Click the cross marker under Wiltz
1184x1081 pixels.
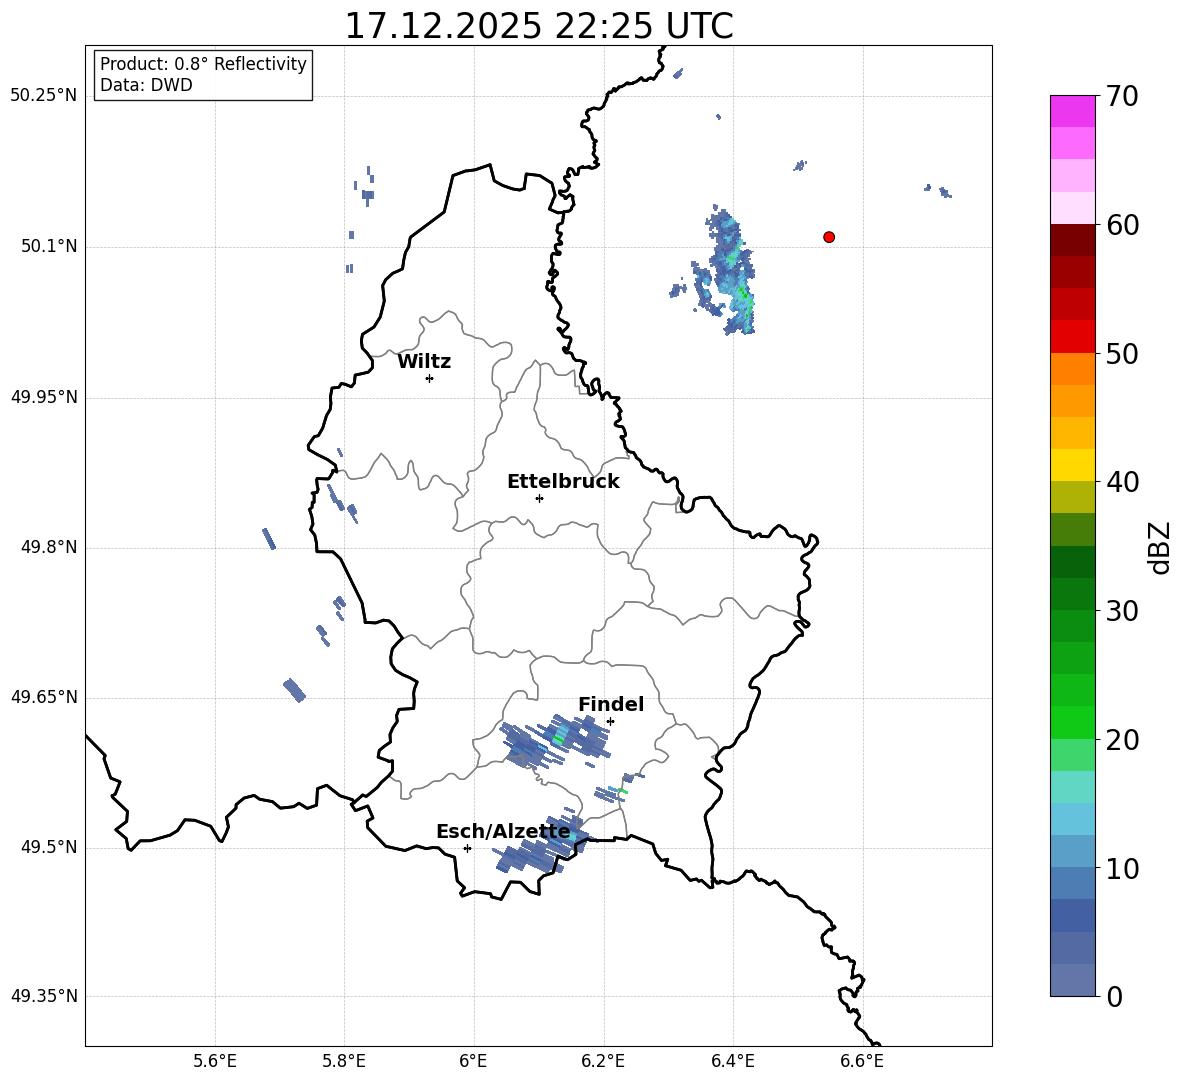[x=430, y=378]
